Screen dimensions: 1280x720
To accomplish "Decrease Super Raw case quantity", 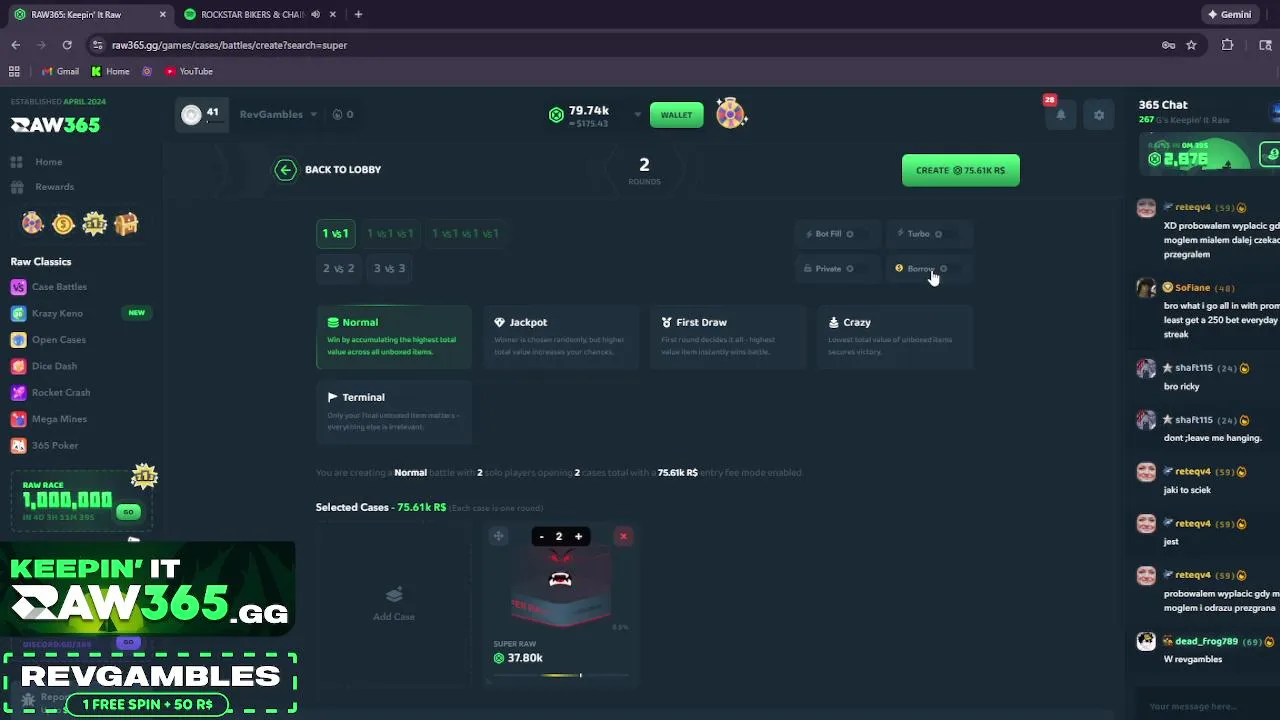I will 541,537.
